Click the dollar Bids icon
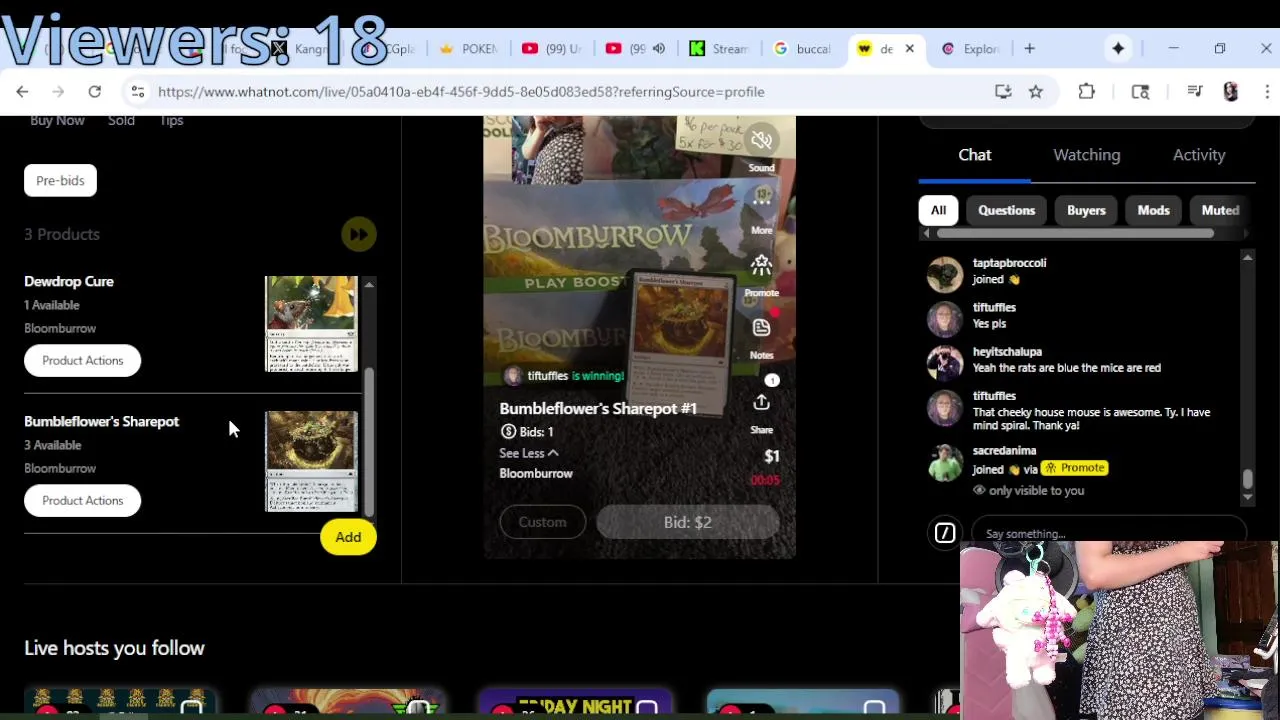Viewport: 1280px width, 720px height. coord(508,432)
